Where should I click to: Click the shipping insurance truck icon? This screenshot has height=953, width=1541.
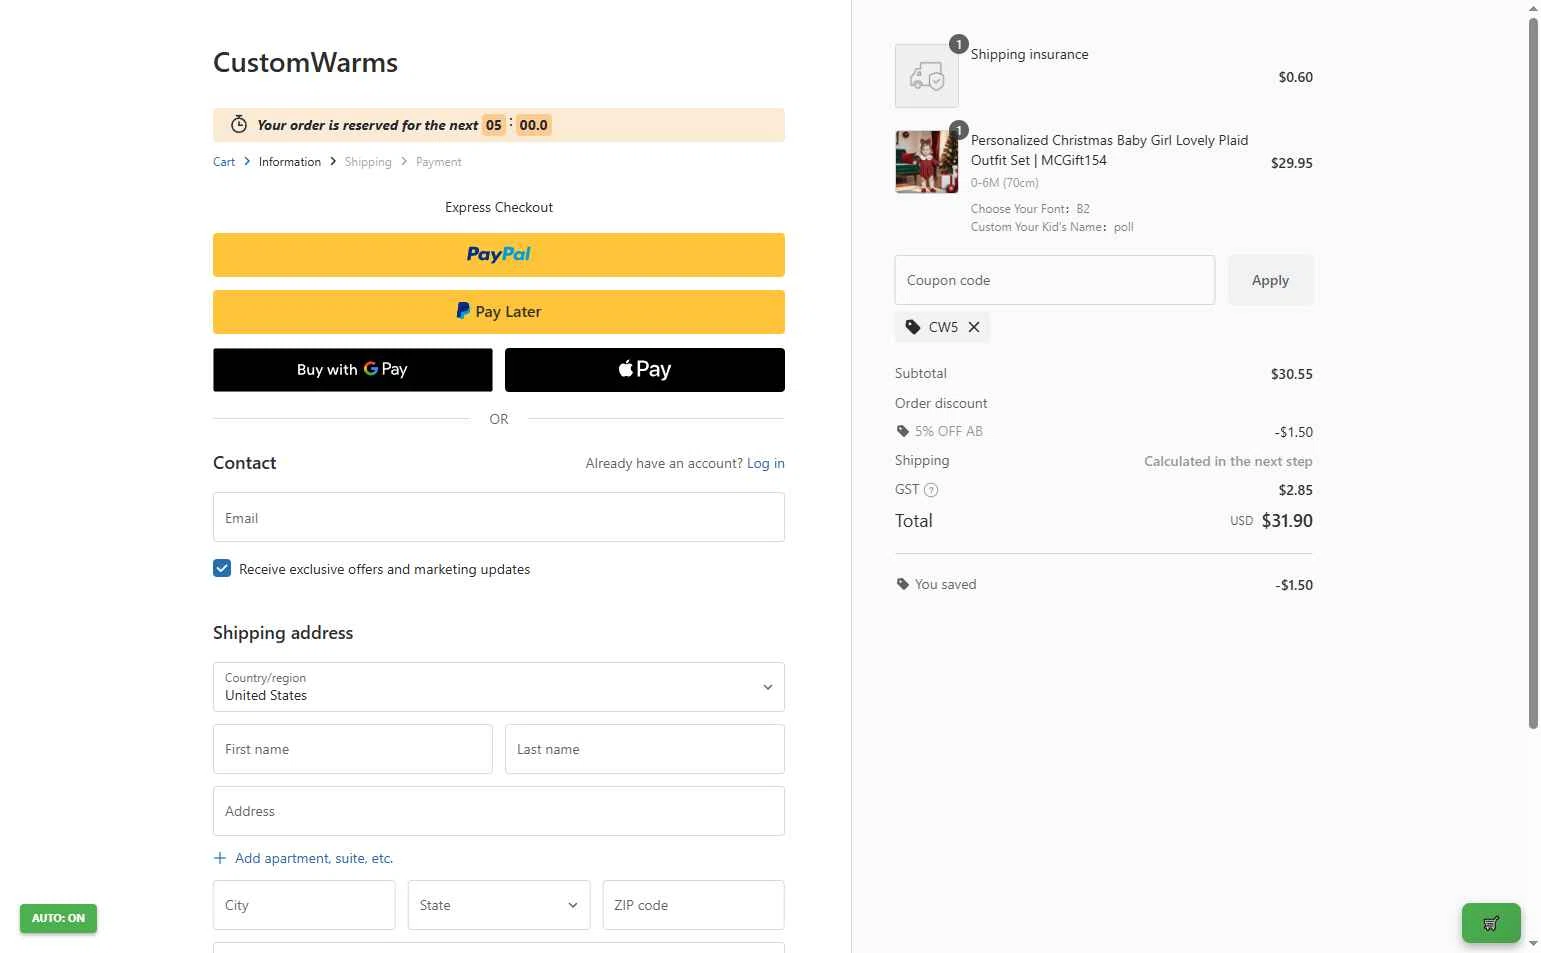point(927,76)
